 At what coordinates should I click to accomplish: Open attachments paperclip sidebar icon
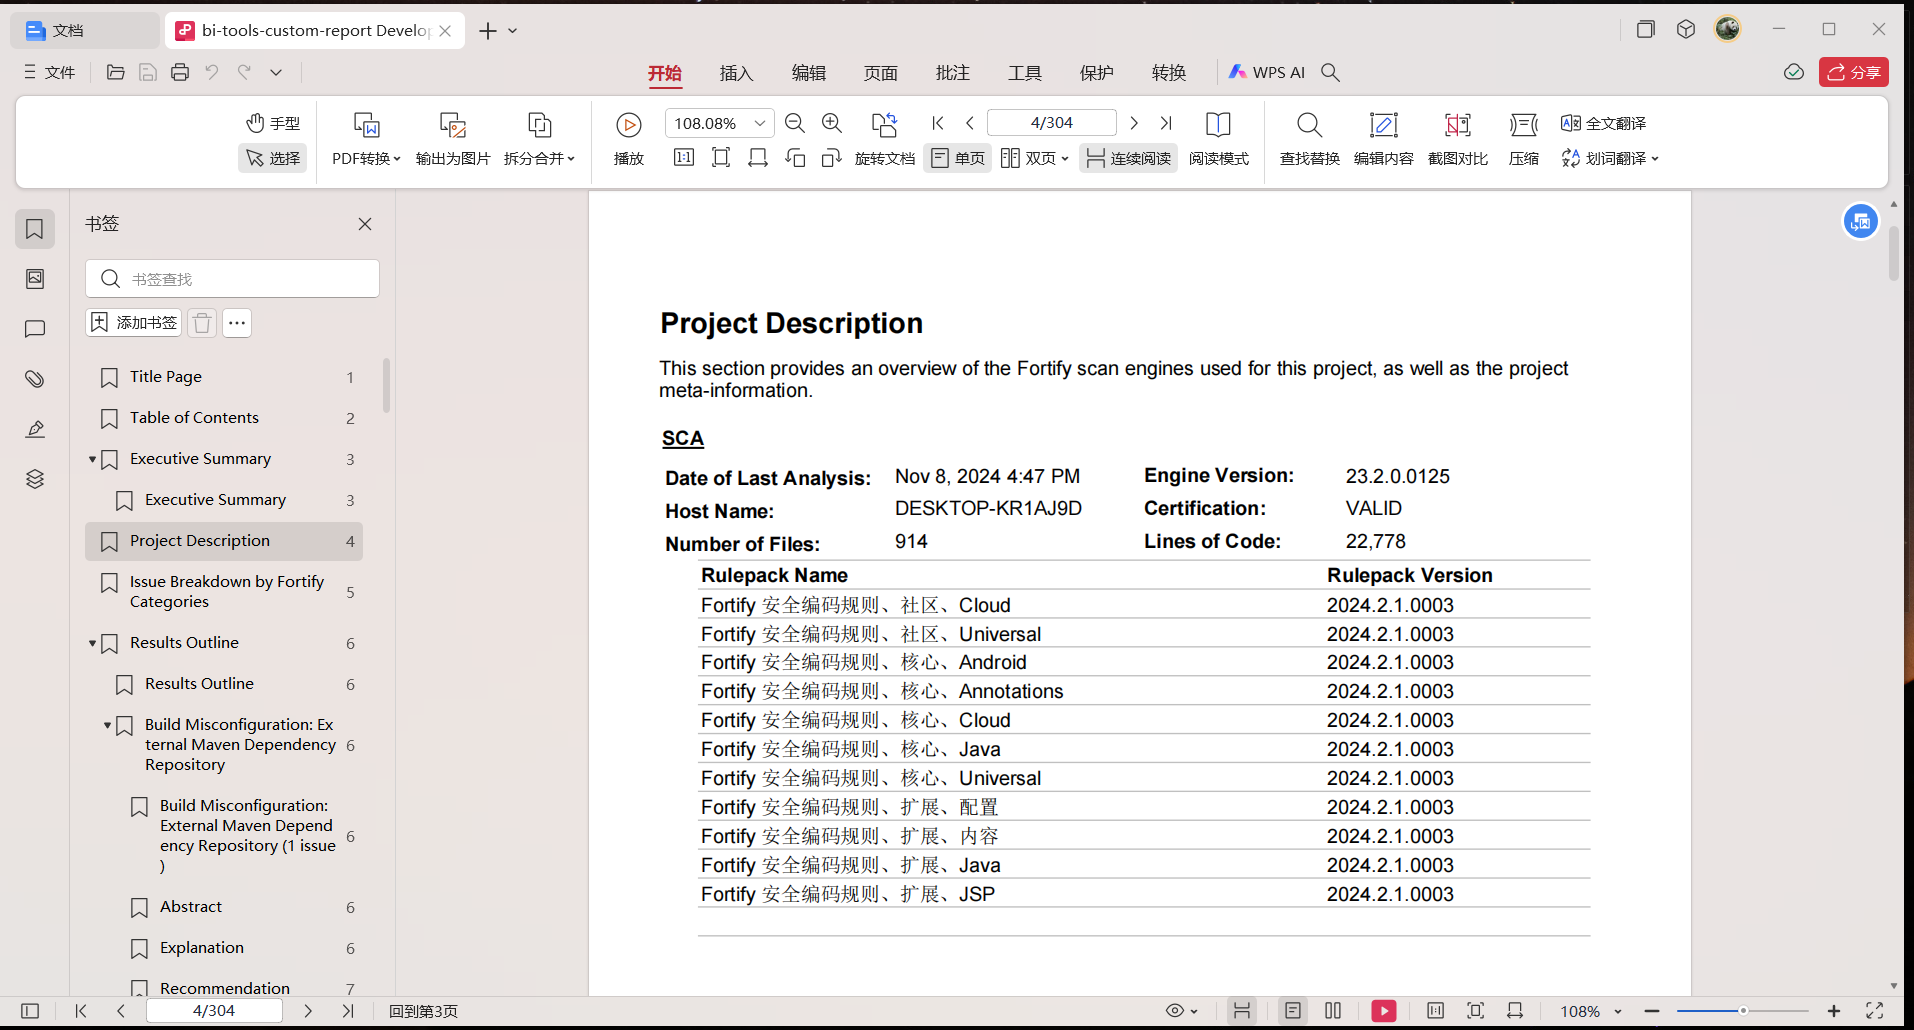coord(35,379)
